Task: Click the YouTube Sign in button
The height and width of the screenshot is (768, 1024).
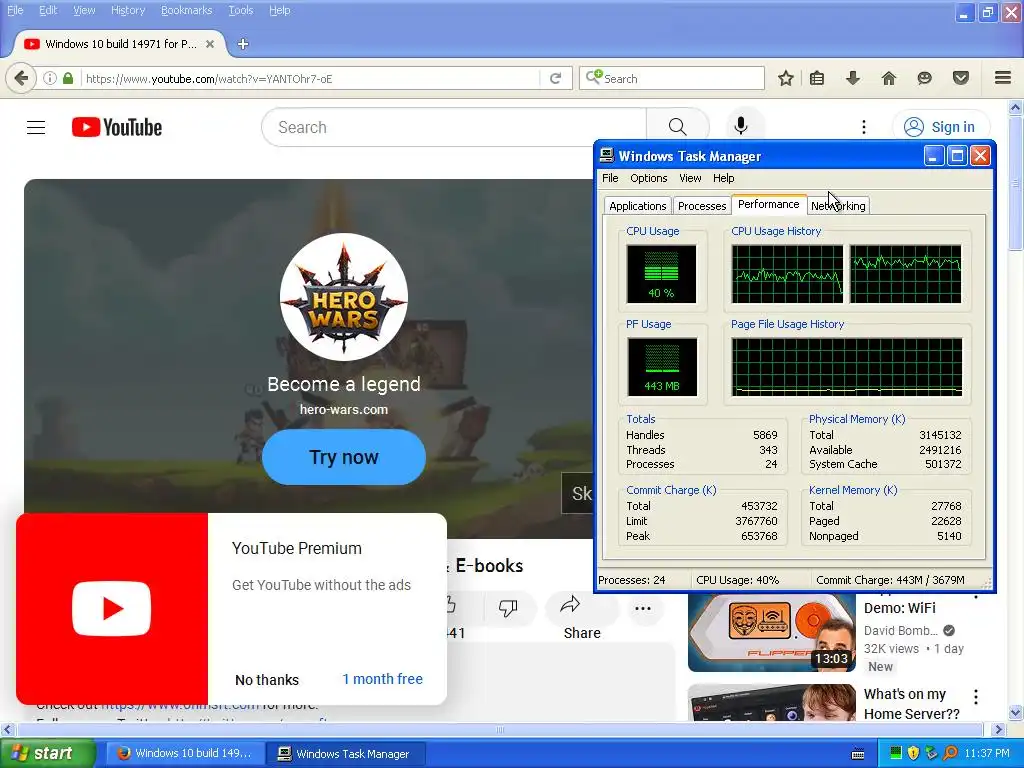Action: 940,127
